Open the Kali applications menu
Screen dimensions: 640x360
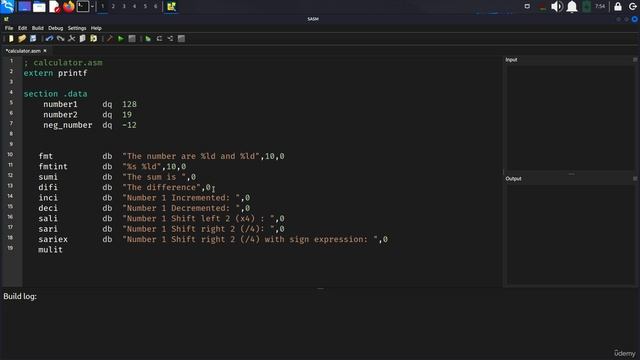(x=7, y=6)
